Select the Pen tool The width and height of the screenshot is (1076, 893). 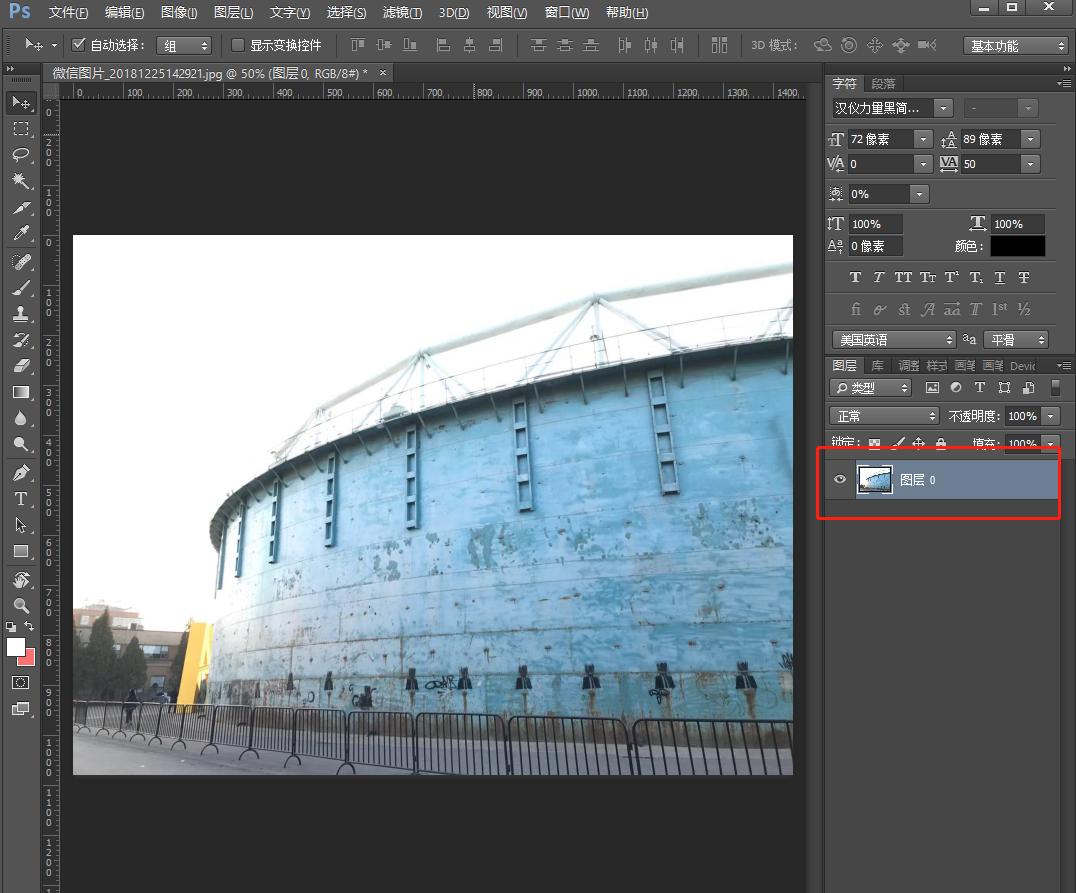[20, 472]
